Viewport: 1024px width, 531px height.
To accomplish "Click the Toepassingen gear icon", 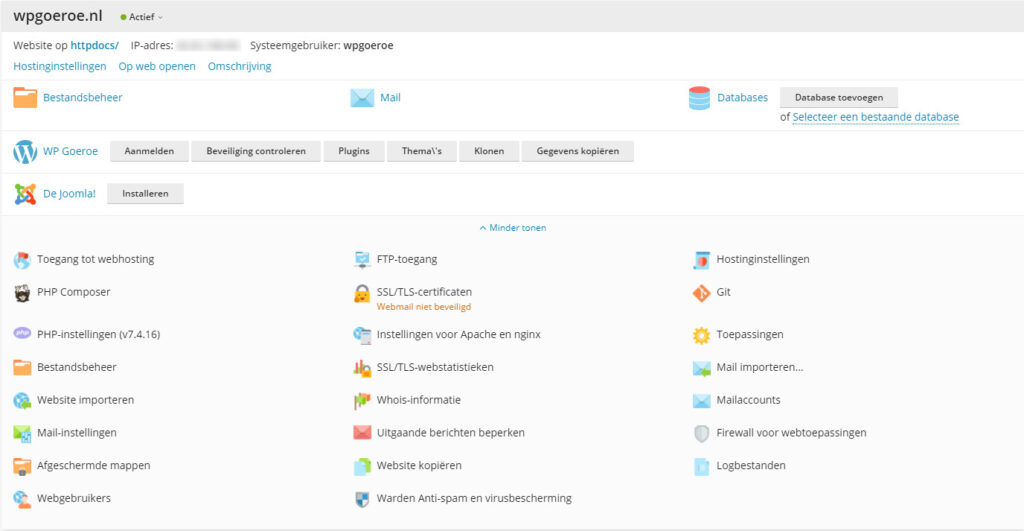I will pyautogui.click(x=701, y=335).
